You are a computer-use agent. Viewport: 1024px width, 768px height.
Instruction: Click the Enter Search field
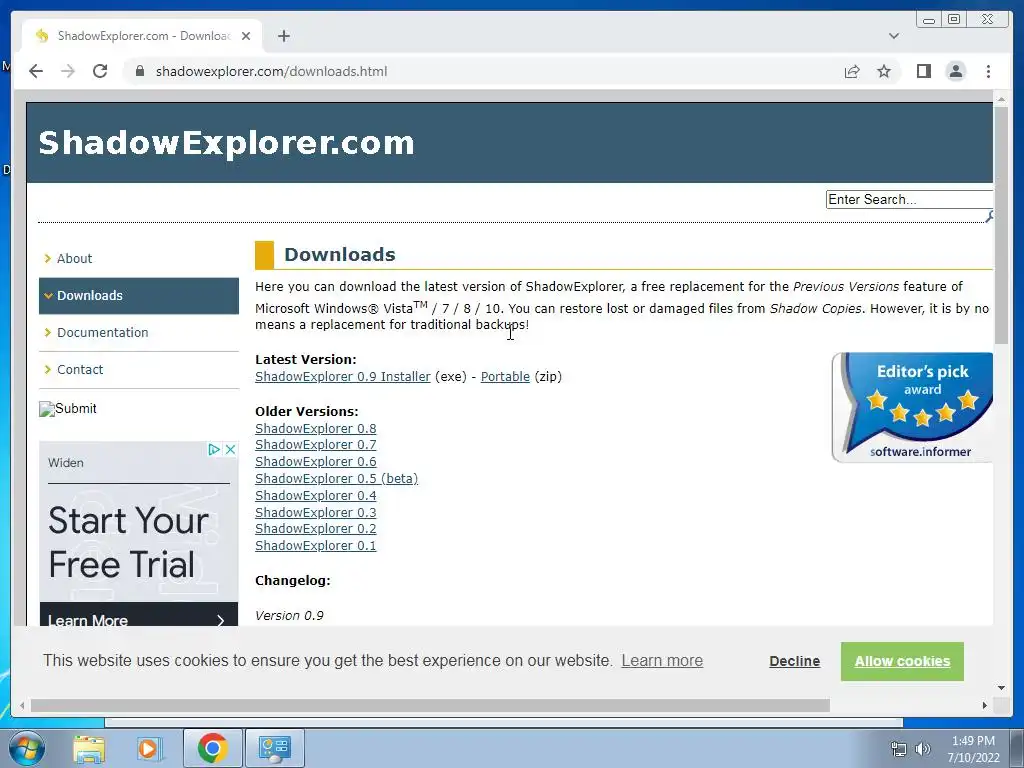click(x=909, y=199)
